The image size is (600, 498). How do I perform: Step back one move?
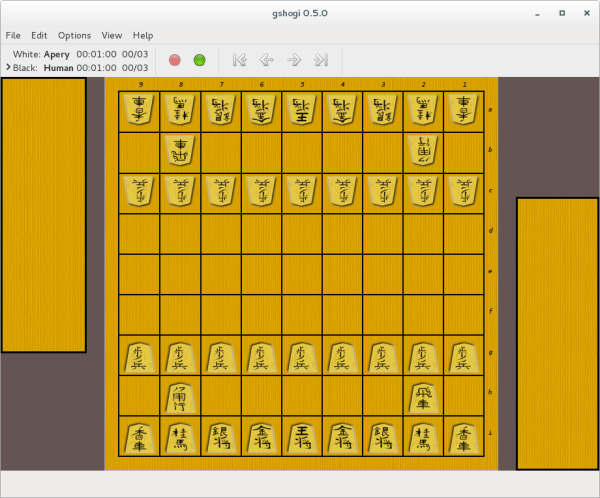coord(267,60)
